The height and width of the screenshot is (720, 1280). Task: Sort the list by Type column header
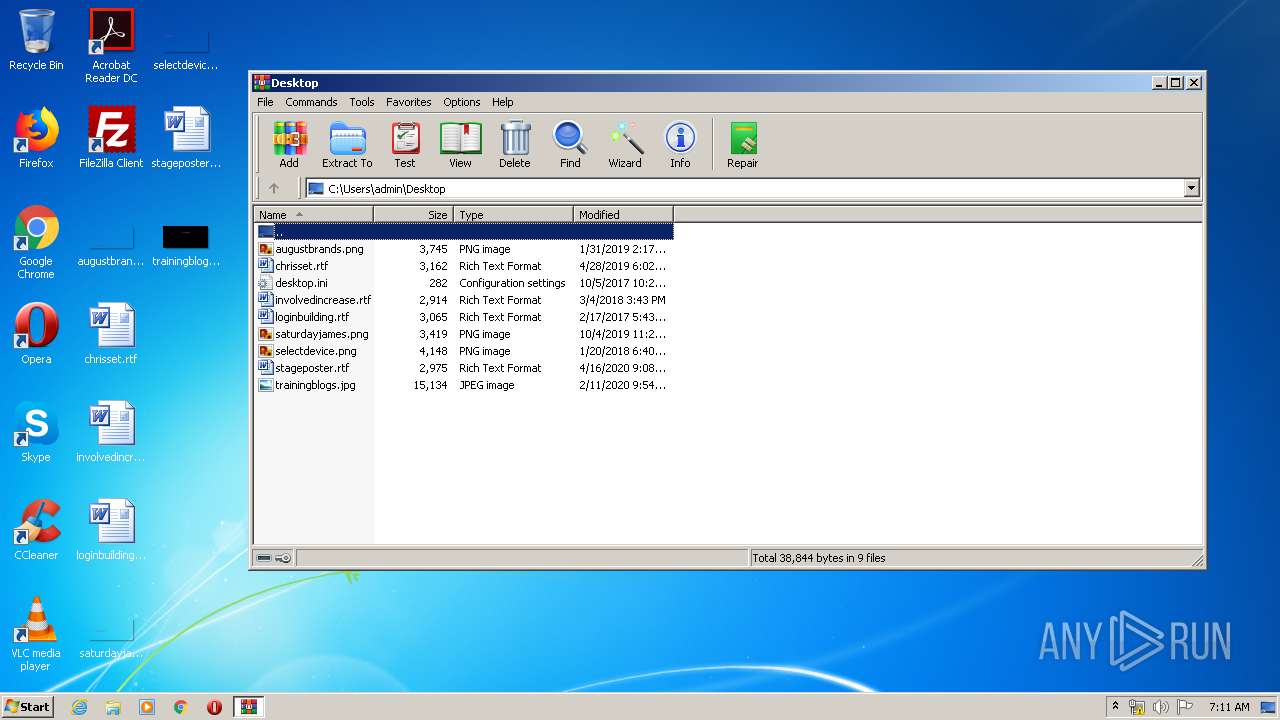tap(513, 214)
